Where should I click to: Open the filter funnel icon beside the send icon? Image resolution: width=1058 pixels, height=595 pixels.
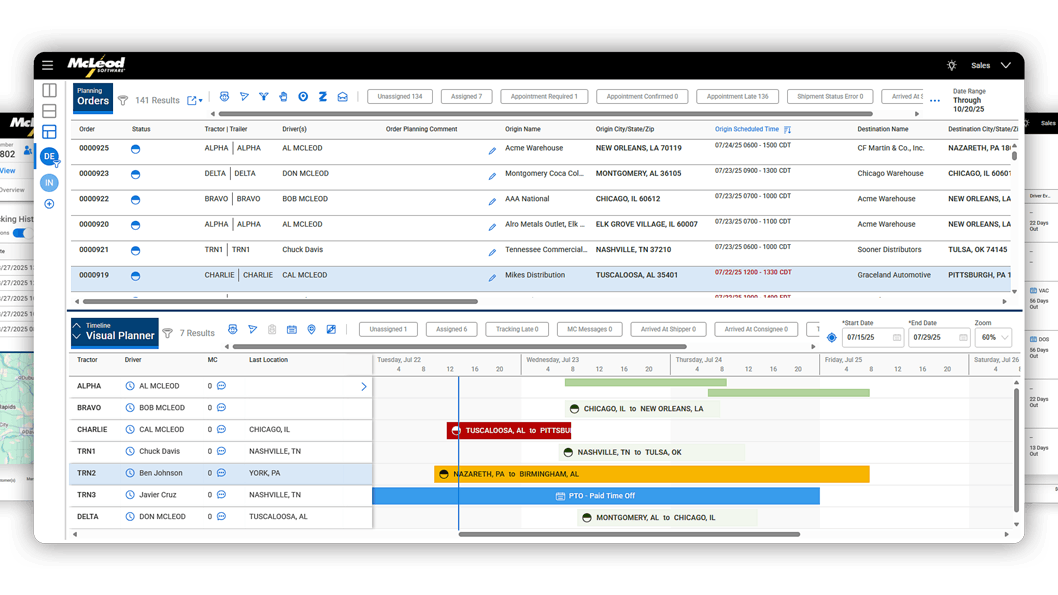point(263,97)
